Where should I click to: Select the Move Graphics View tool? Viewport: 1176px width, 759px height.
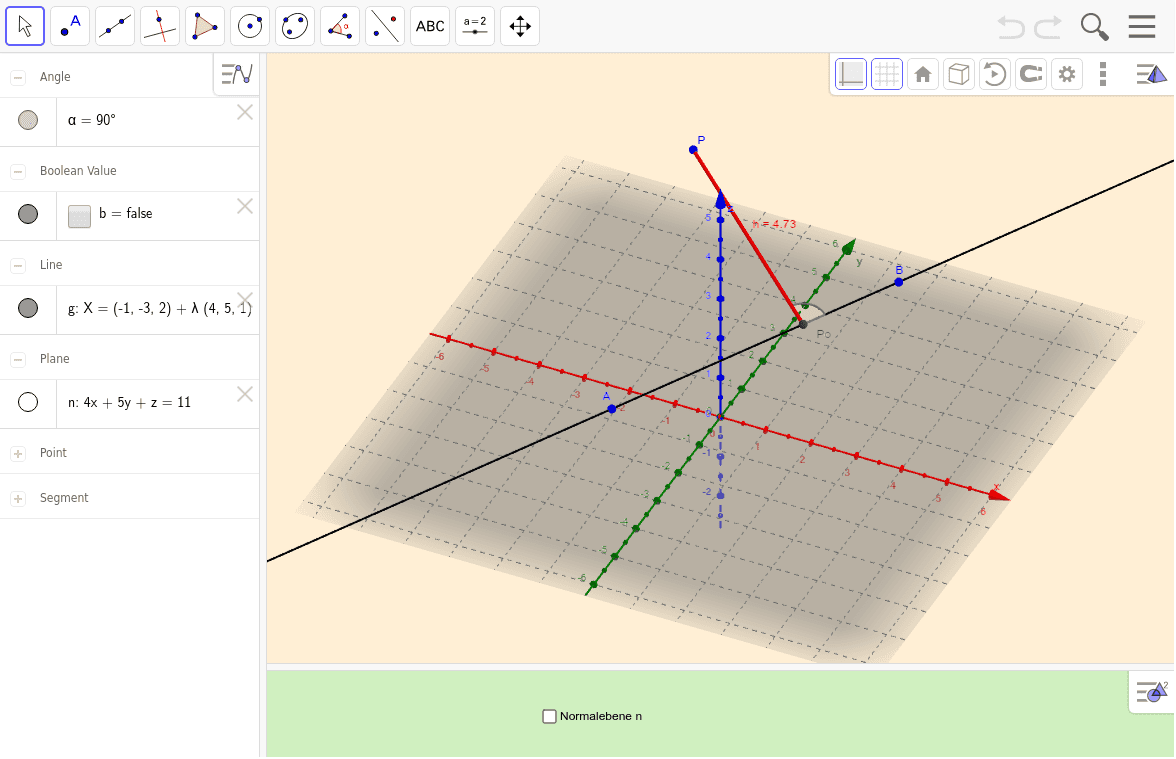520,26
